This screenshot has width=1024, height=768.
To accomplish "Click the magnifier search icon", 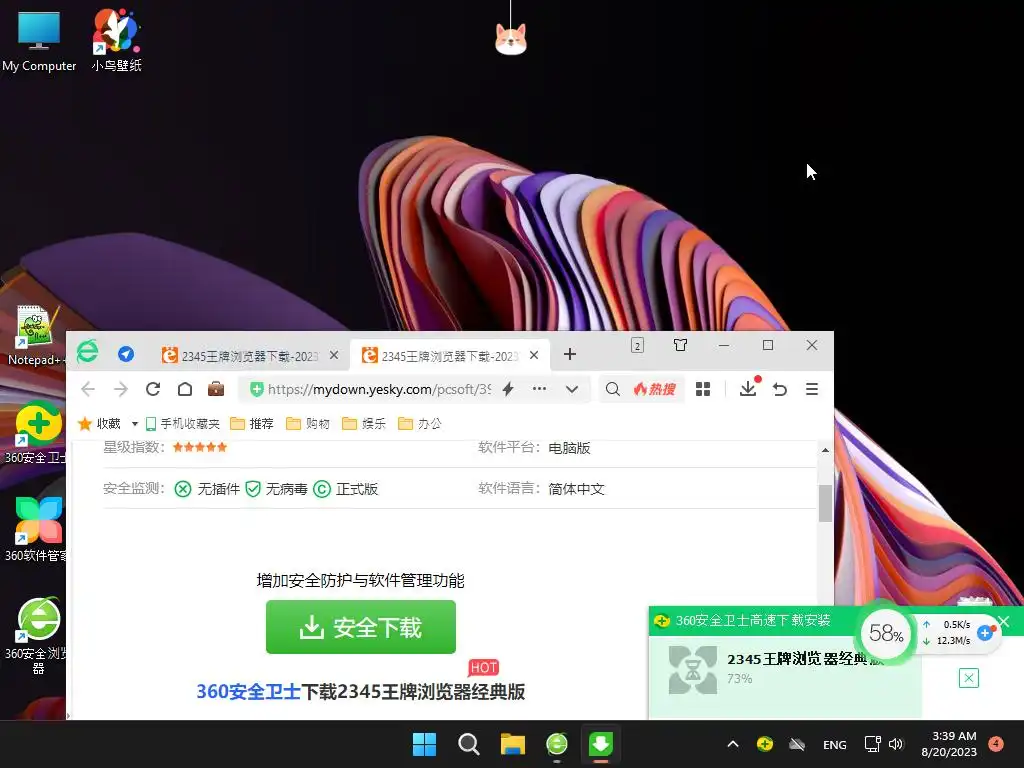I will pos(613,389).
